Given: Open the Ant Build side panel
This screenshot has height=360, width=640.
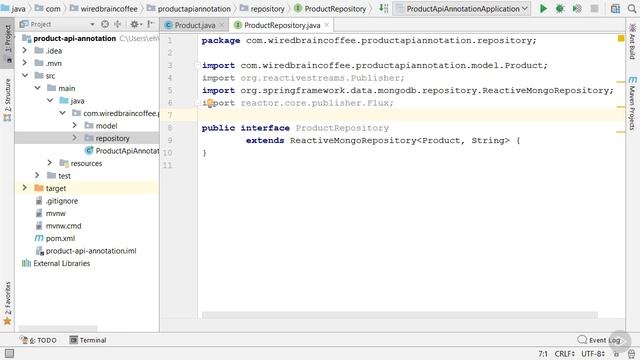Looking at the screenshot, I should click(x=632, y=42).
